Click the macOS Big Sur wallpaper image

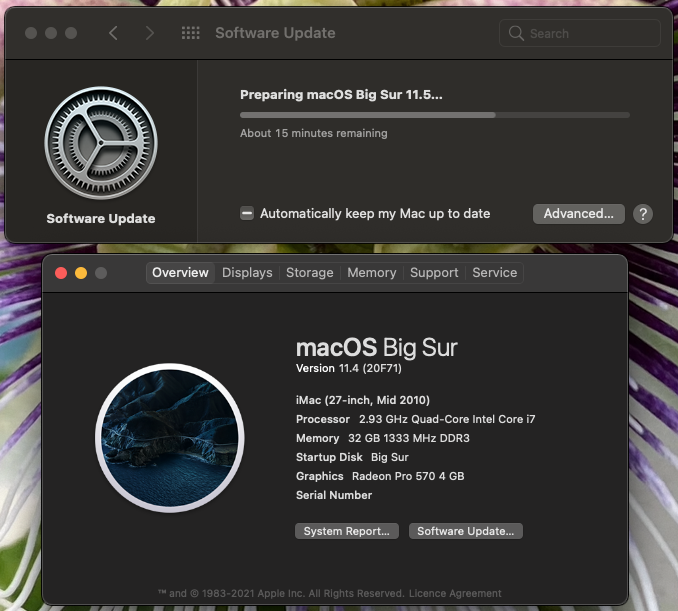[170, 438]
